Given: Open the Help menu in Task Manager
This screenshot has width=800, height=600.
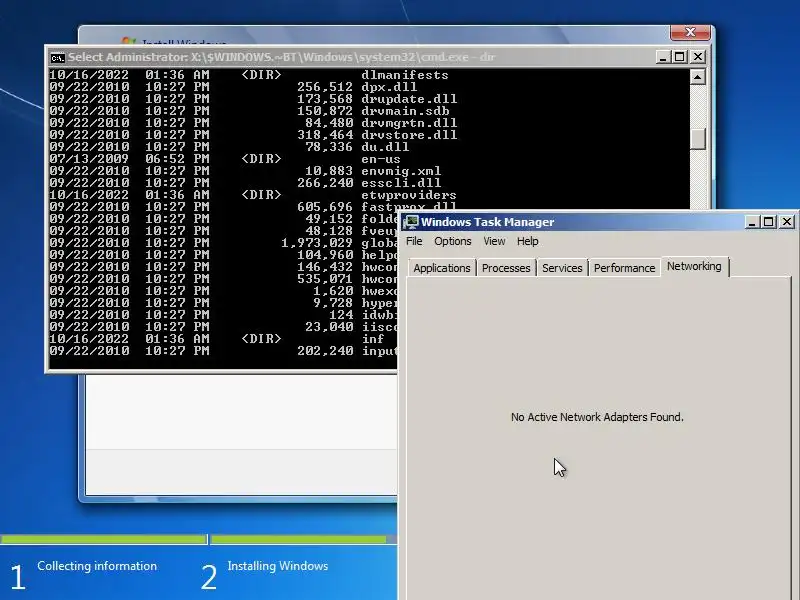Looking at the screenshot, I should click(x=527, y=241).
